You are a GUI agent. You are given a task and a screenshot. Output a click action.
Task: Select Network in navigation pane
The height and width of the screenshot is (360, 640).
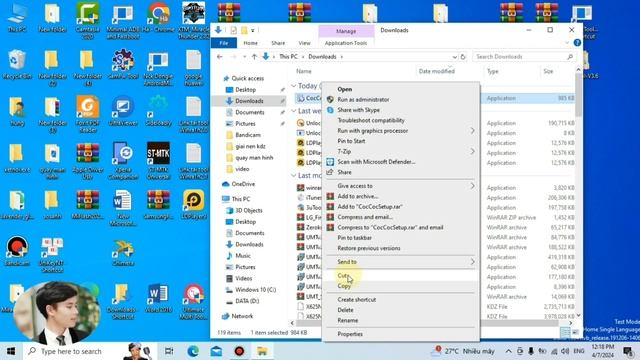coord(242,316)
